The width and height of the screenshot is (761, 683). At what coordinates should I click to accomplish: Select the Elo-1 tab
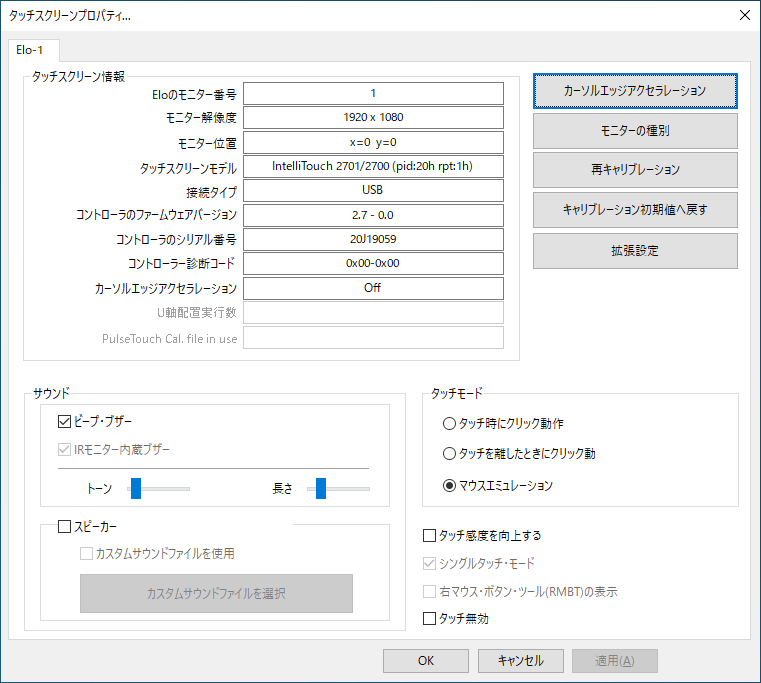click(x=34, y=50)
